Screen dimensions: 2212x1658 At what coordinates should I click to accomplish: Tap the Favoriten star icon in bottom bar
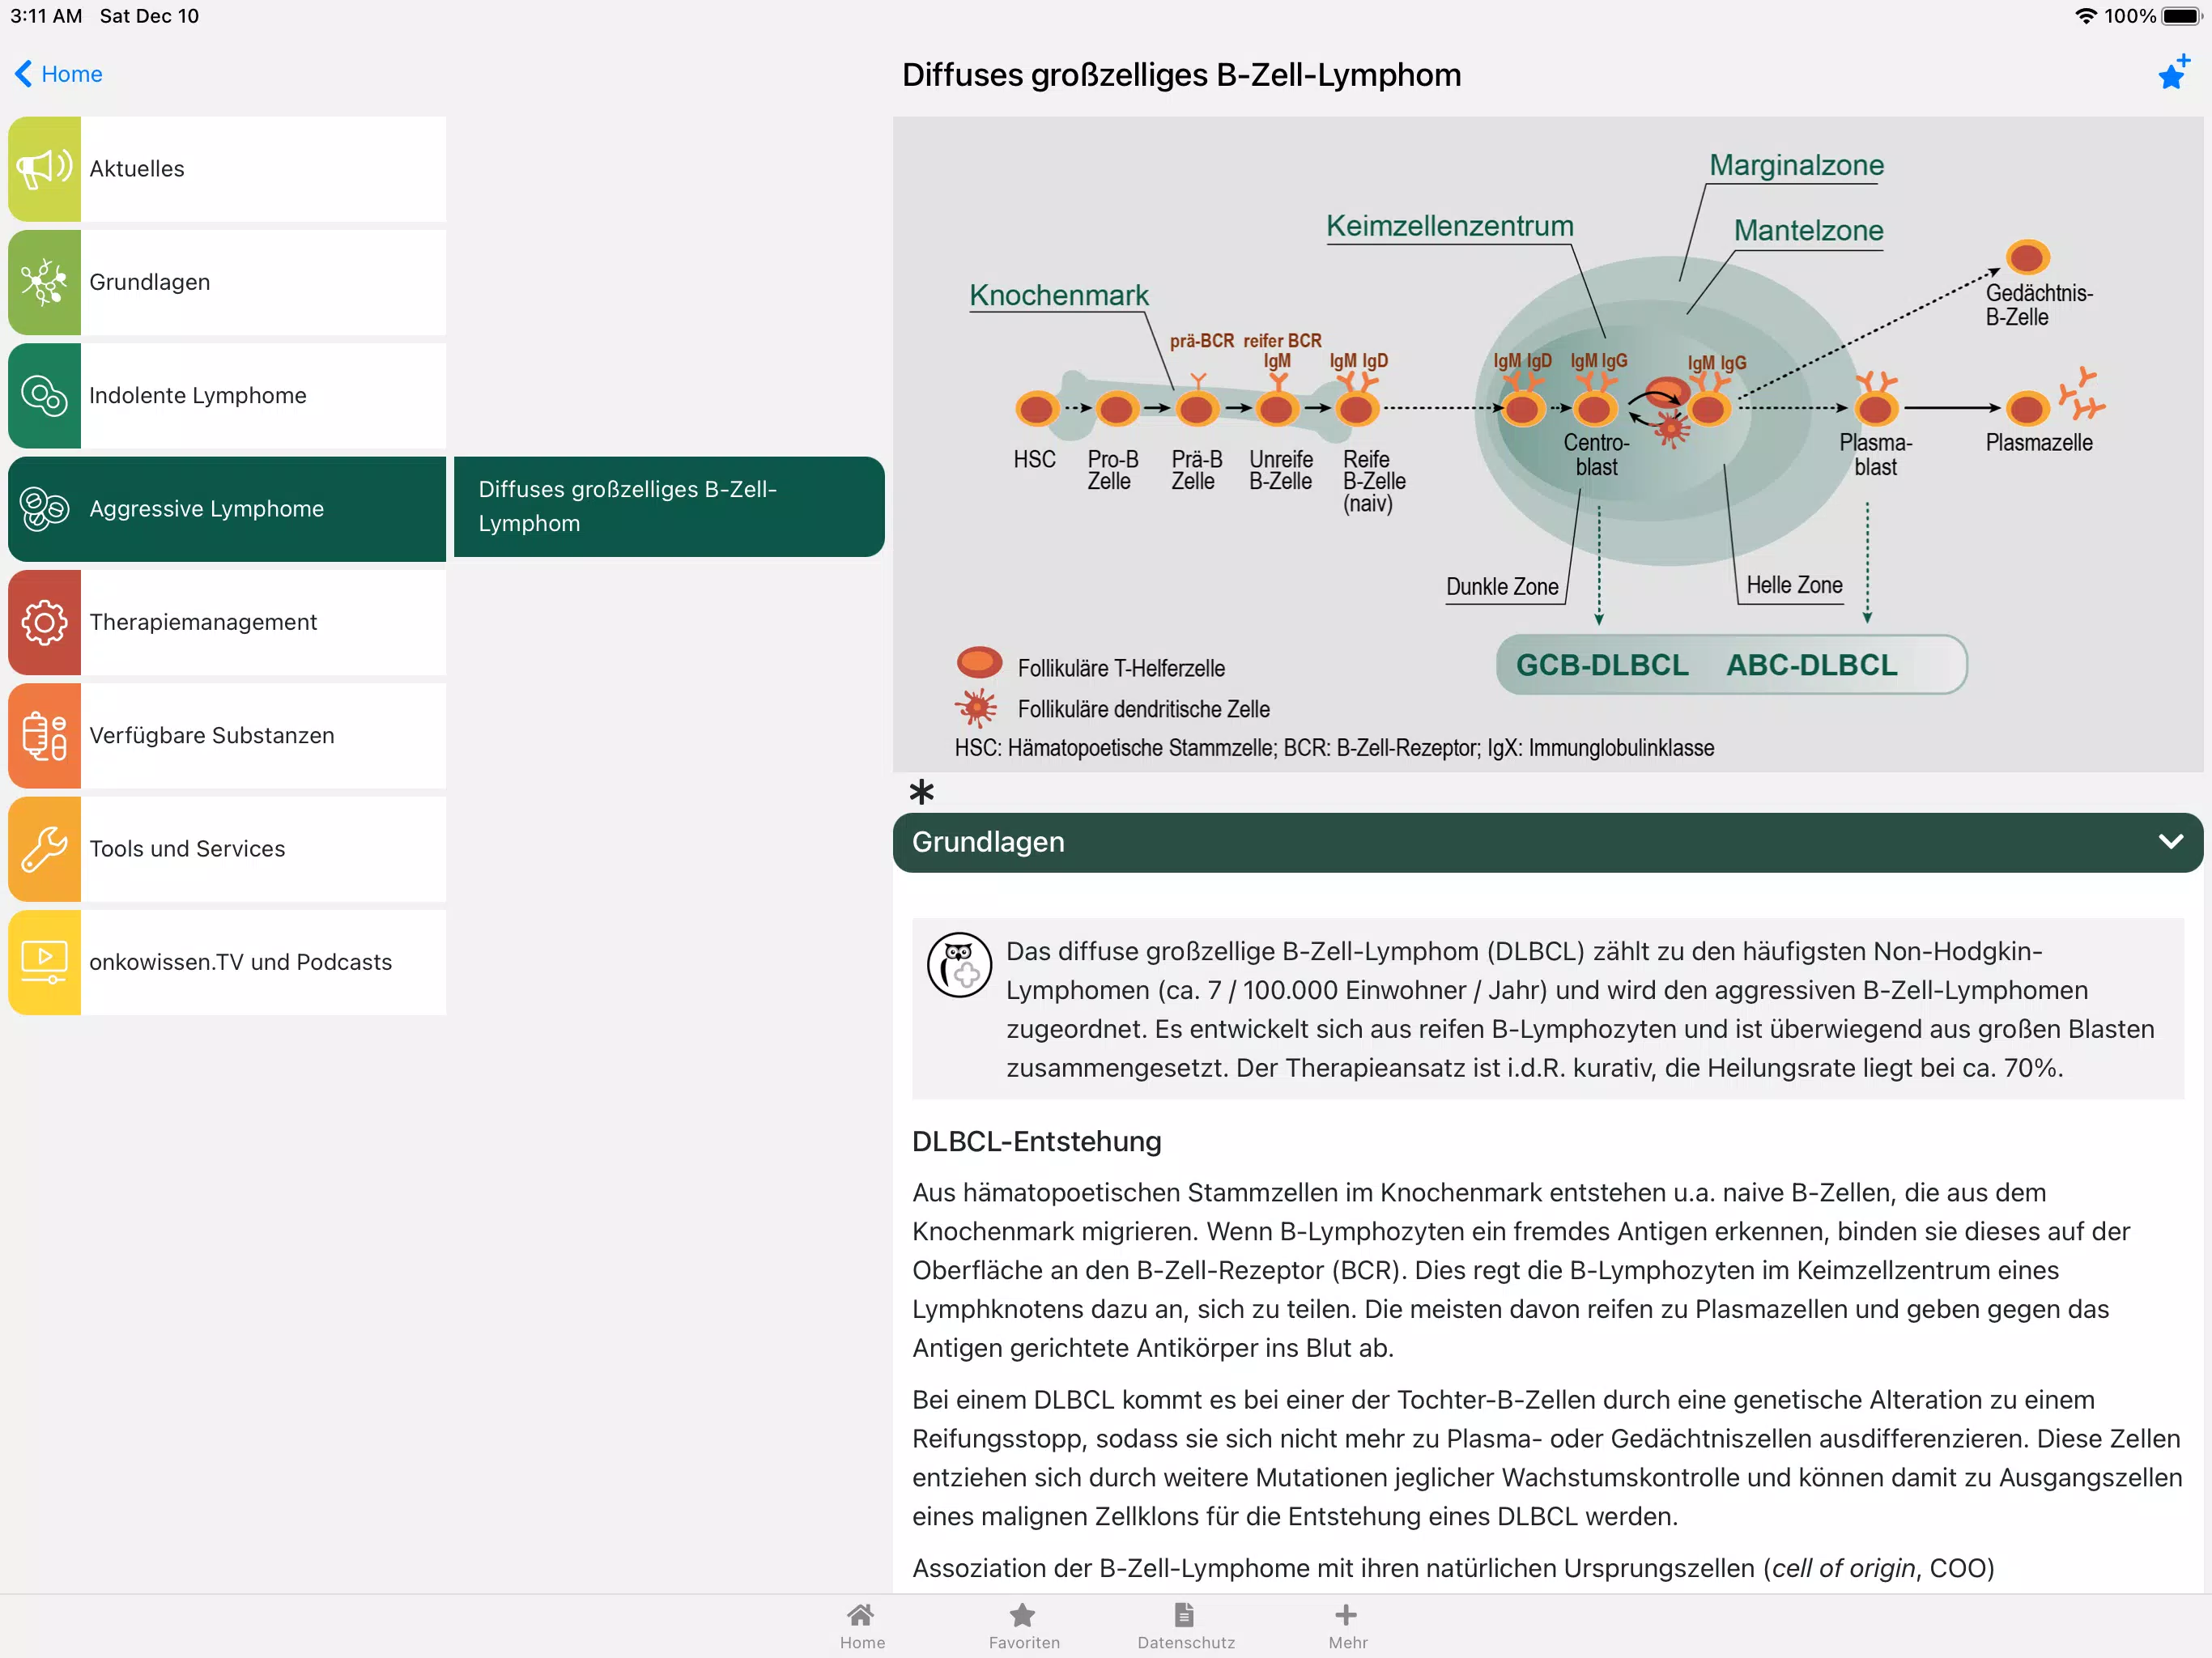(1023, 1615)
